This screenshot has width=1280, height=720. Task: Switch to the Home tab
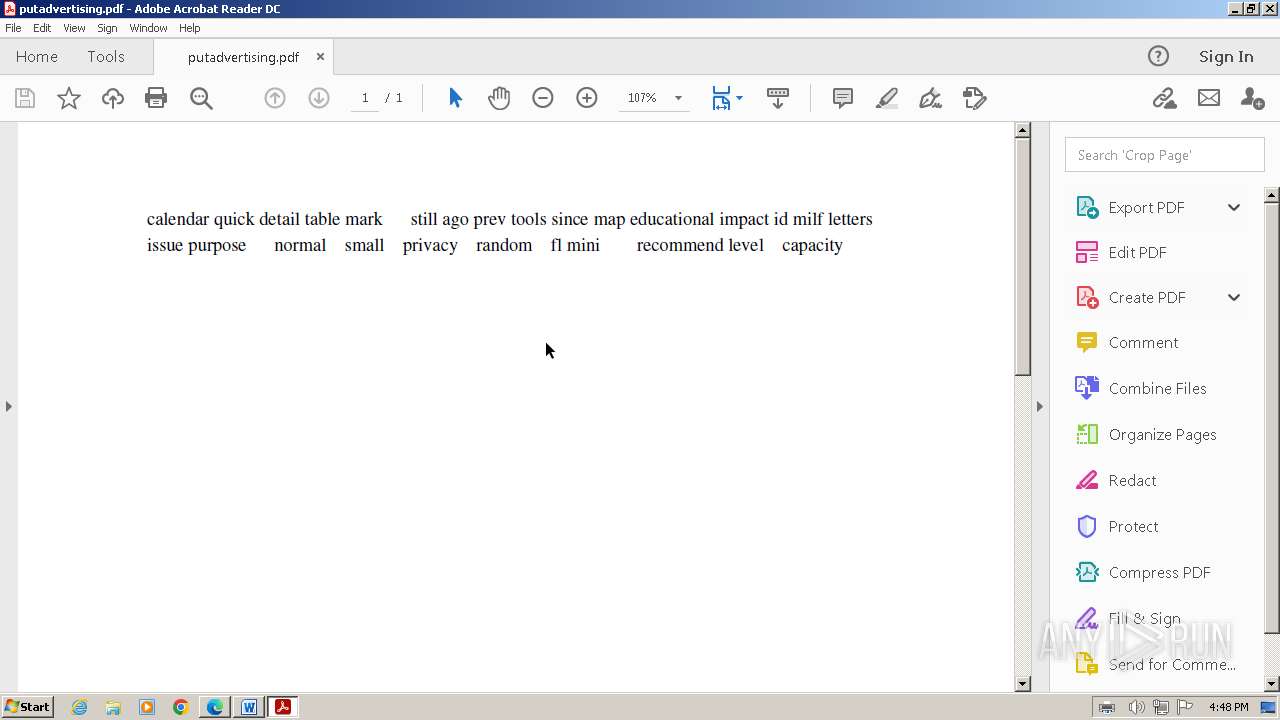click(37, 56)
